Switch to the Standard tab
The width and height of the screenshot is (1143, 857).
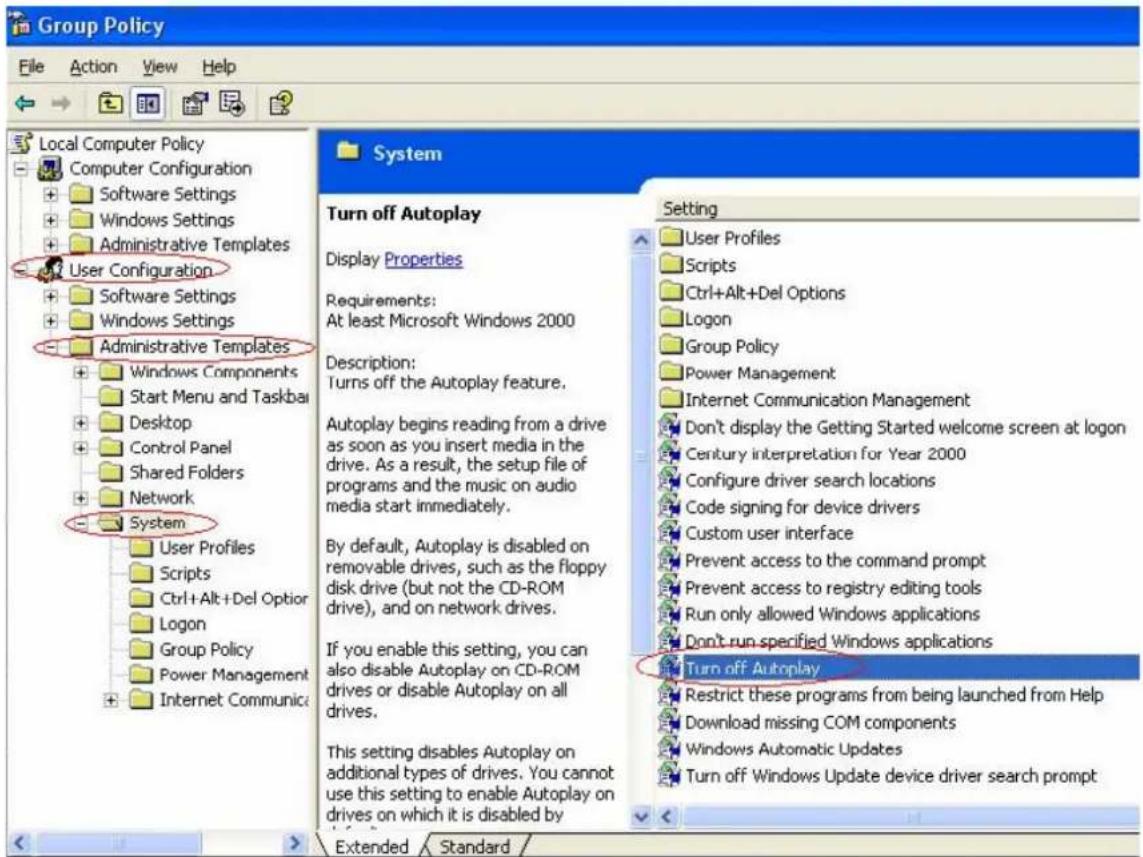tap(475, 846)
